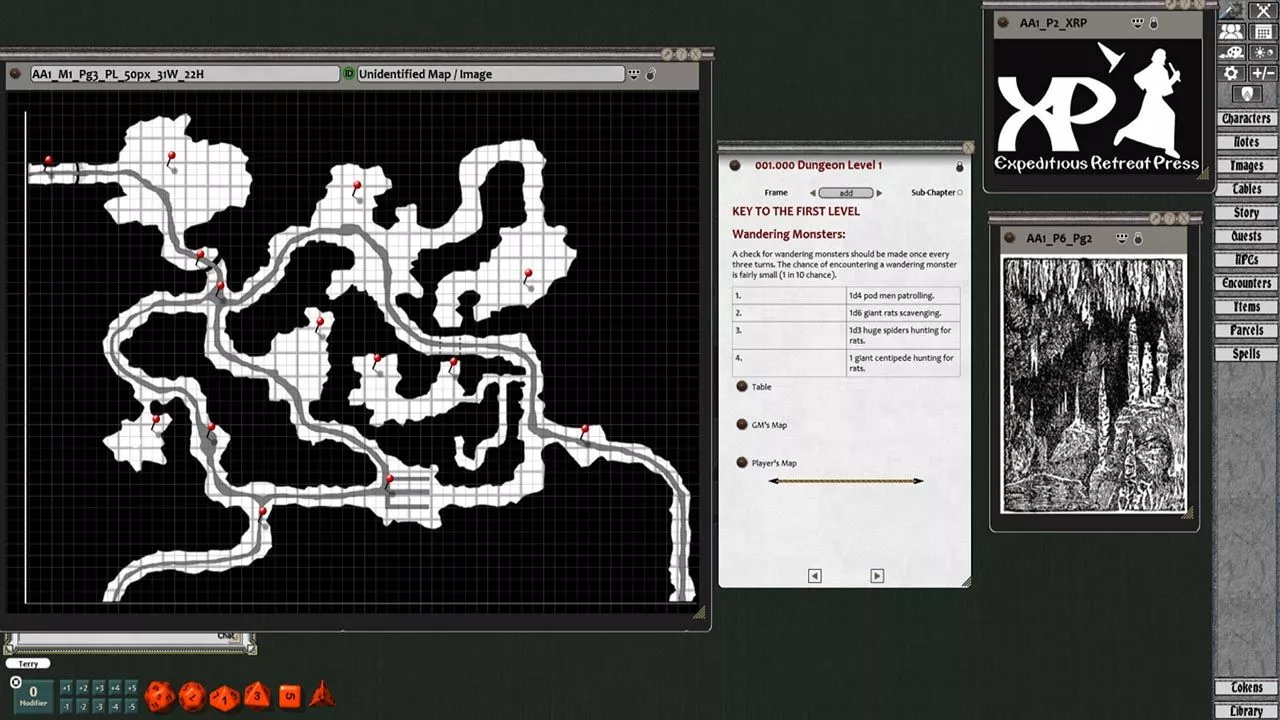
Task: Open the Calendar grid icon
Action: click(1262, 31)
